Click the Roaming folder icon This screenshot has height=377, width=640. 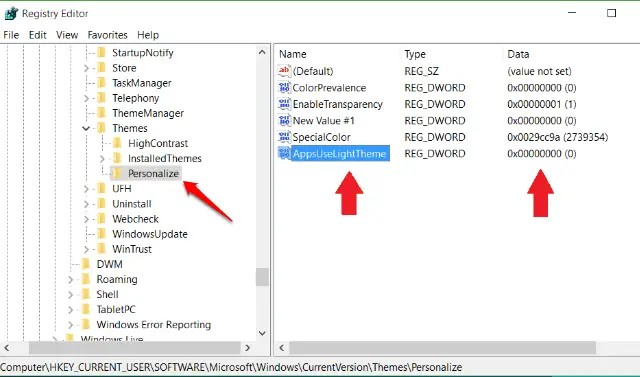(86, 279)
